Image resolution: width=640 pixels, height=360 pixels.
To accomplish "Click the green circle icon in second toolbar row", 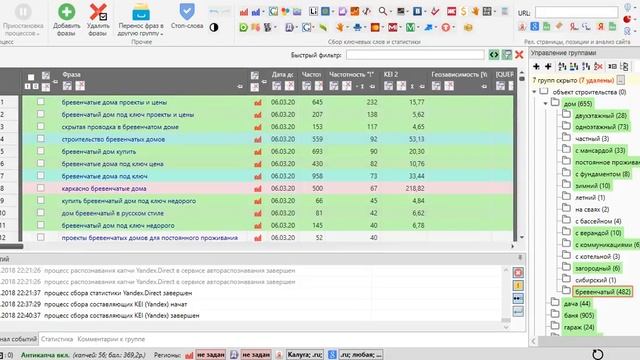I will click(244, 27).
